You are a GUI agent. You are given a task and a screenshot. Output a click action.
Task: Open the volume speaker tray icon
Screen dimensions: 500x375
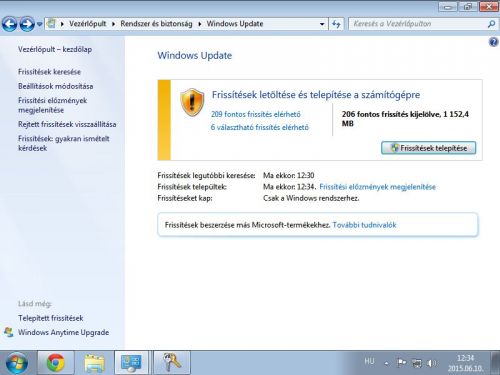pyautogui.click(x=431, y=363)
